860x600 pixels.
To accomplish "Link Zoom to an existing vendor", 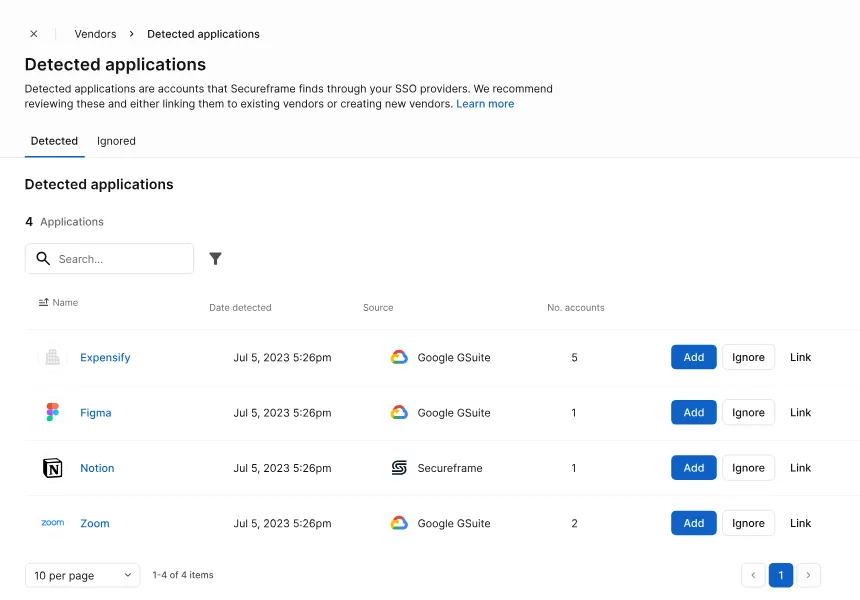I will 800,523.
